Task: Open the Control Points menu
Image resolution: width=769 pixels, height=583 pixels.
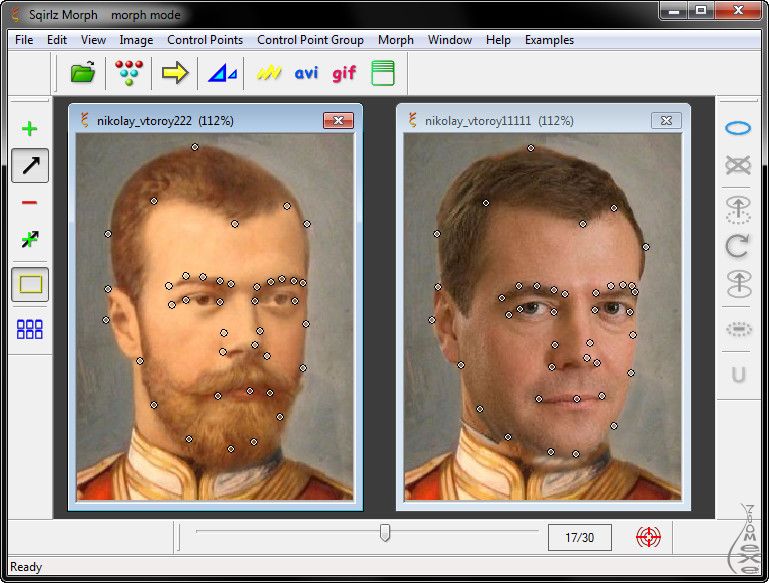Action: point(205,40)
